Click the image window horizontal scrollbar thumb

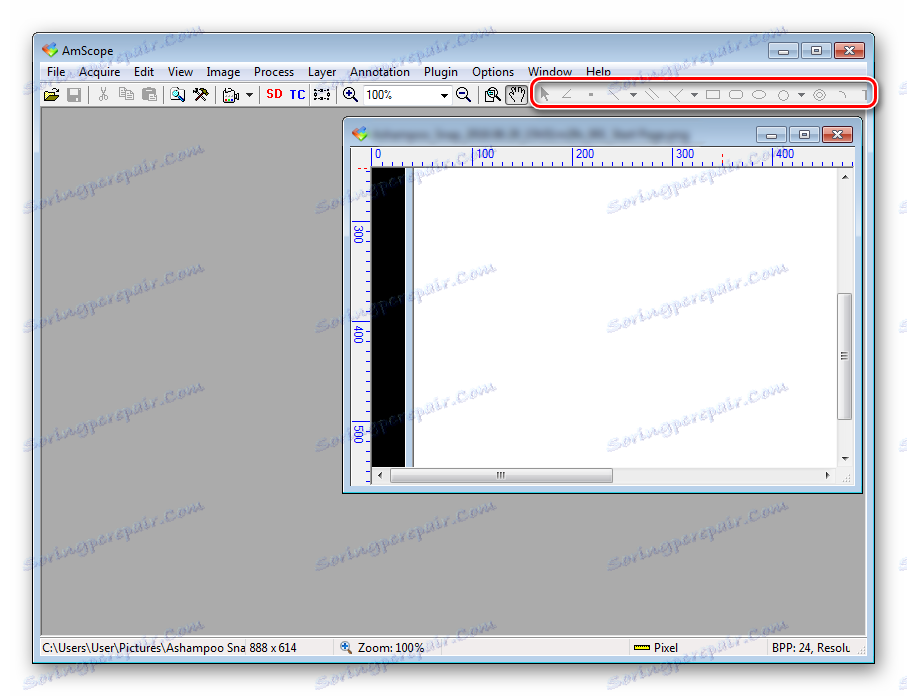[501, 476]
